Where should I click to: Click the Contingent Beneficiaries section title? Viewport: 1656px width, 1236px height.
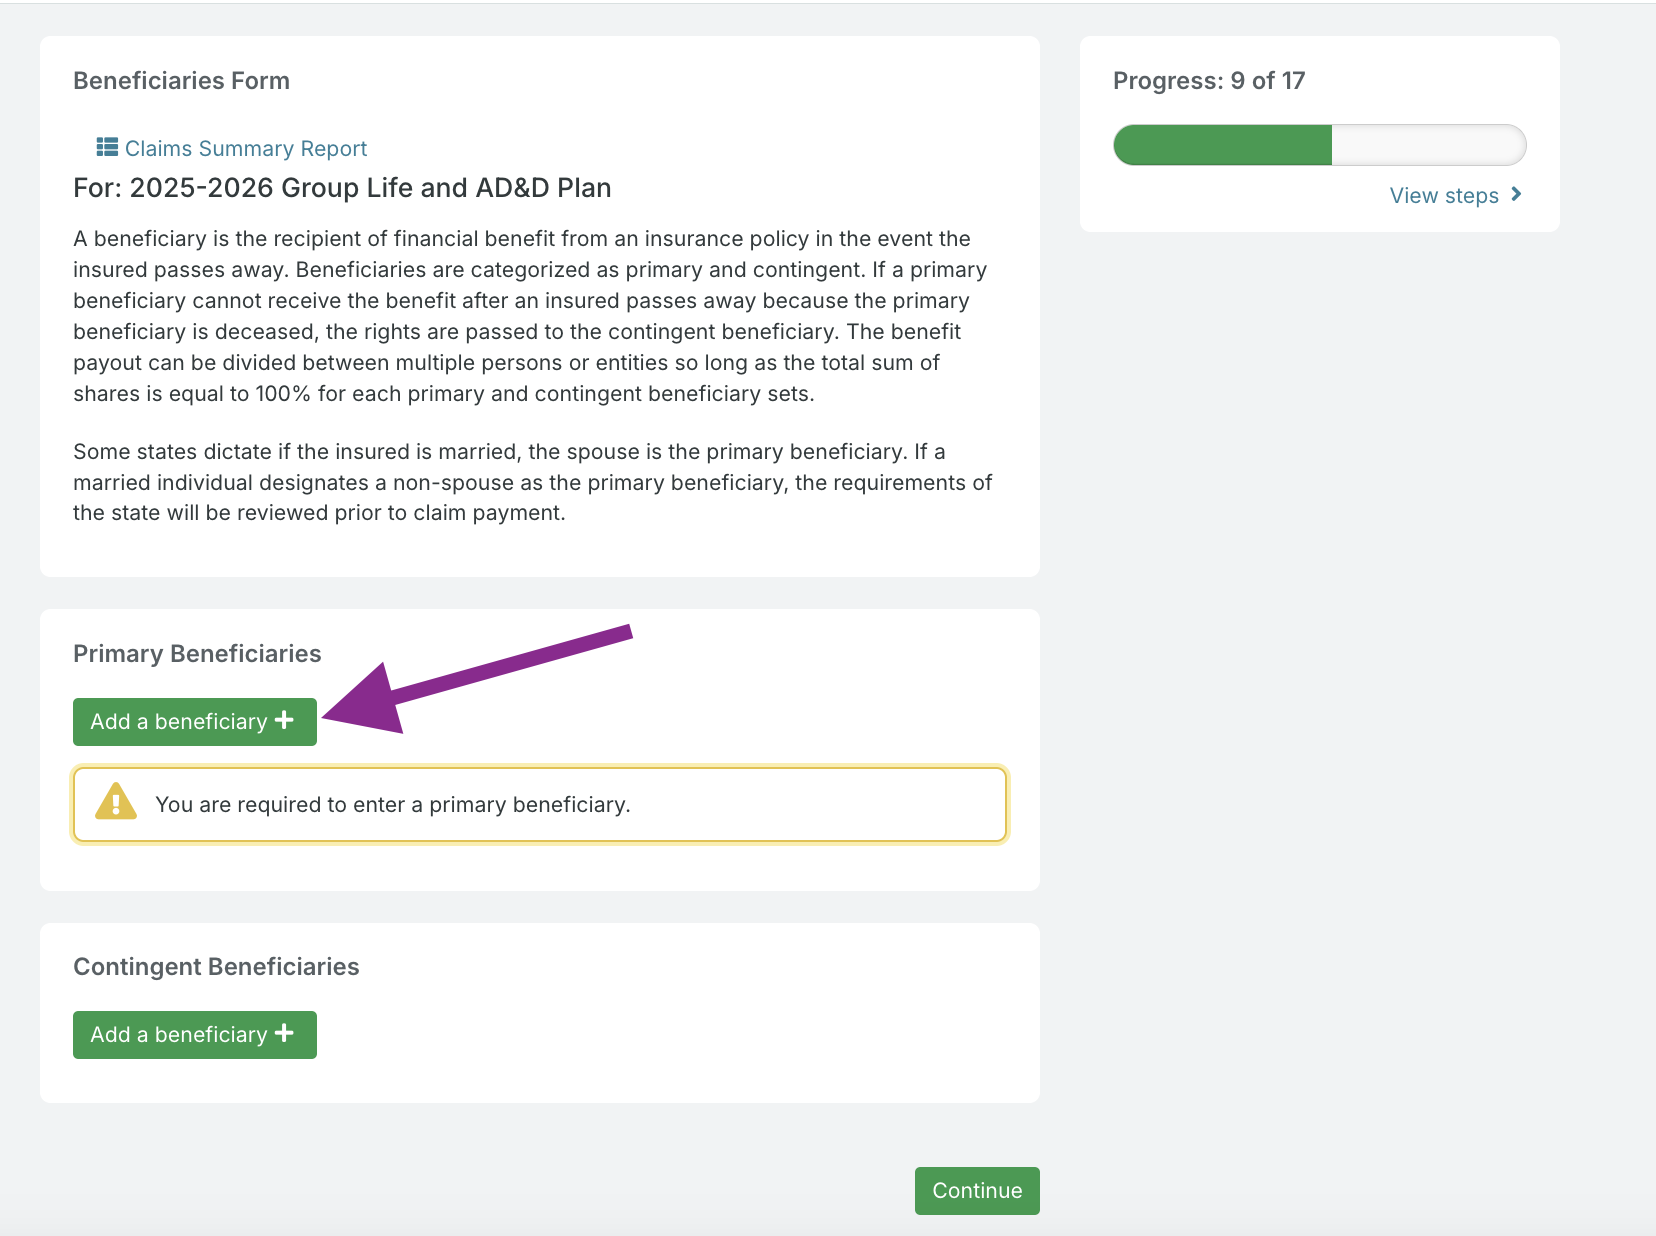[x=216, y=967]
